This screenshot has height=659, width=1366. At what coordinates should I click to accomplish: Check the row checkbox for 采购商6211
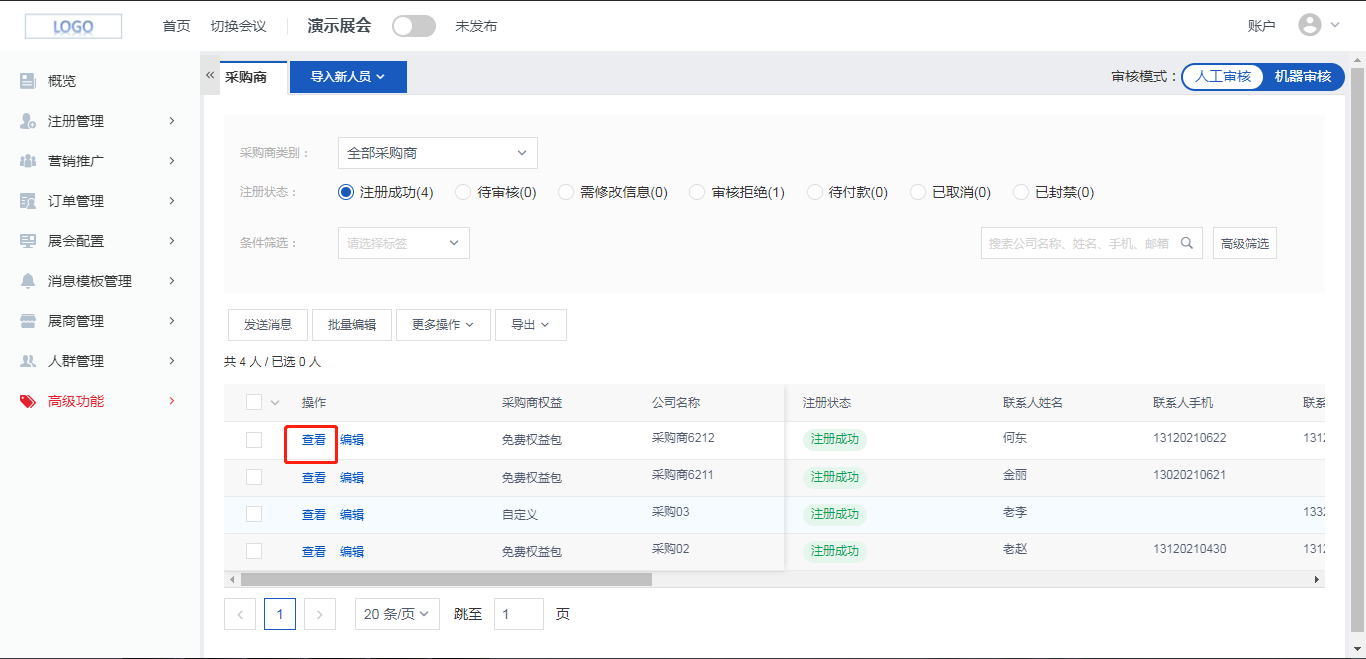coord(254,477)
